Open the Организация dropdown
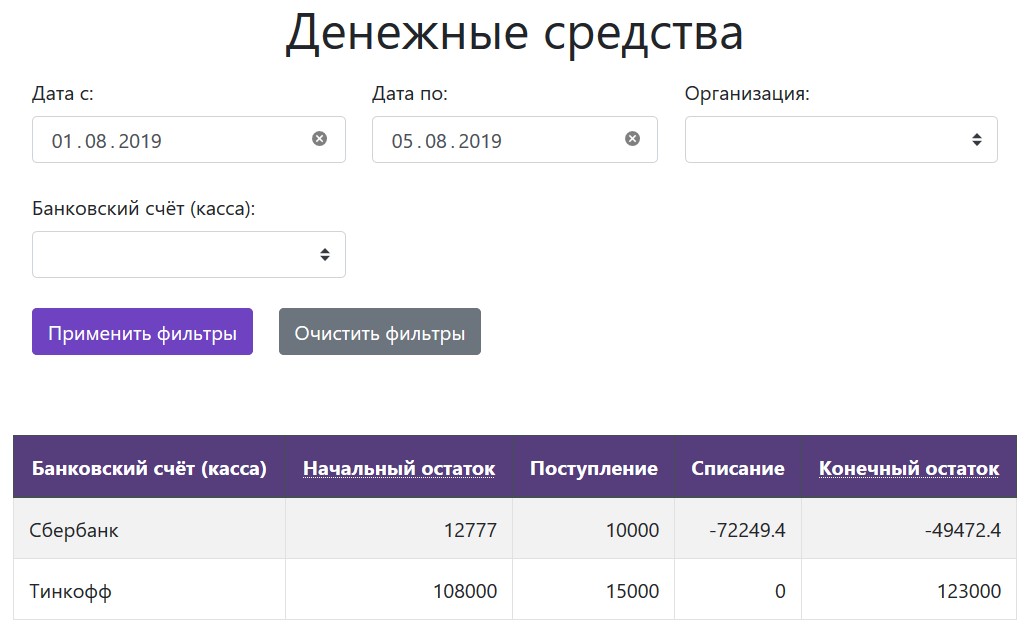Viewport: 1030px width, 635px height. (x=840, y=140)
